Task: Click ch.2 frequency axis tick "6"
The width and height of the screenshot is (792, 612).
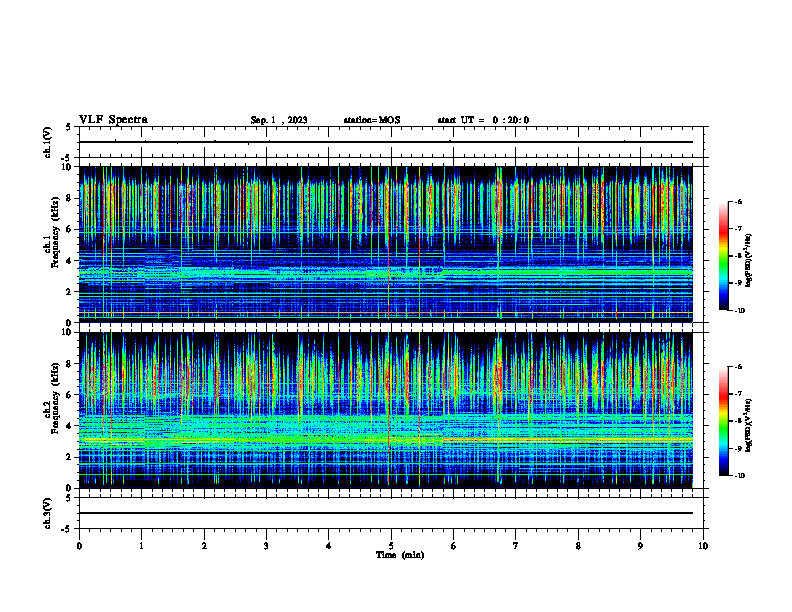Action: coord(69,395)
